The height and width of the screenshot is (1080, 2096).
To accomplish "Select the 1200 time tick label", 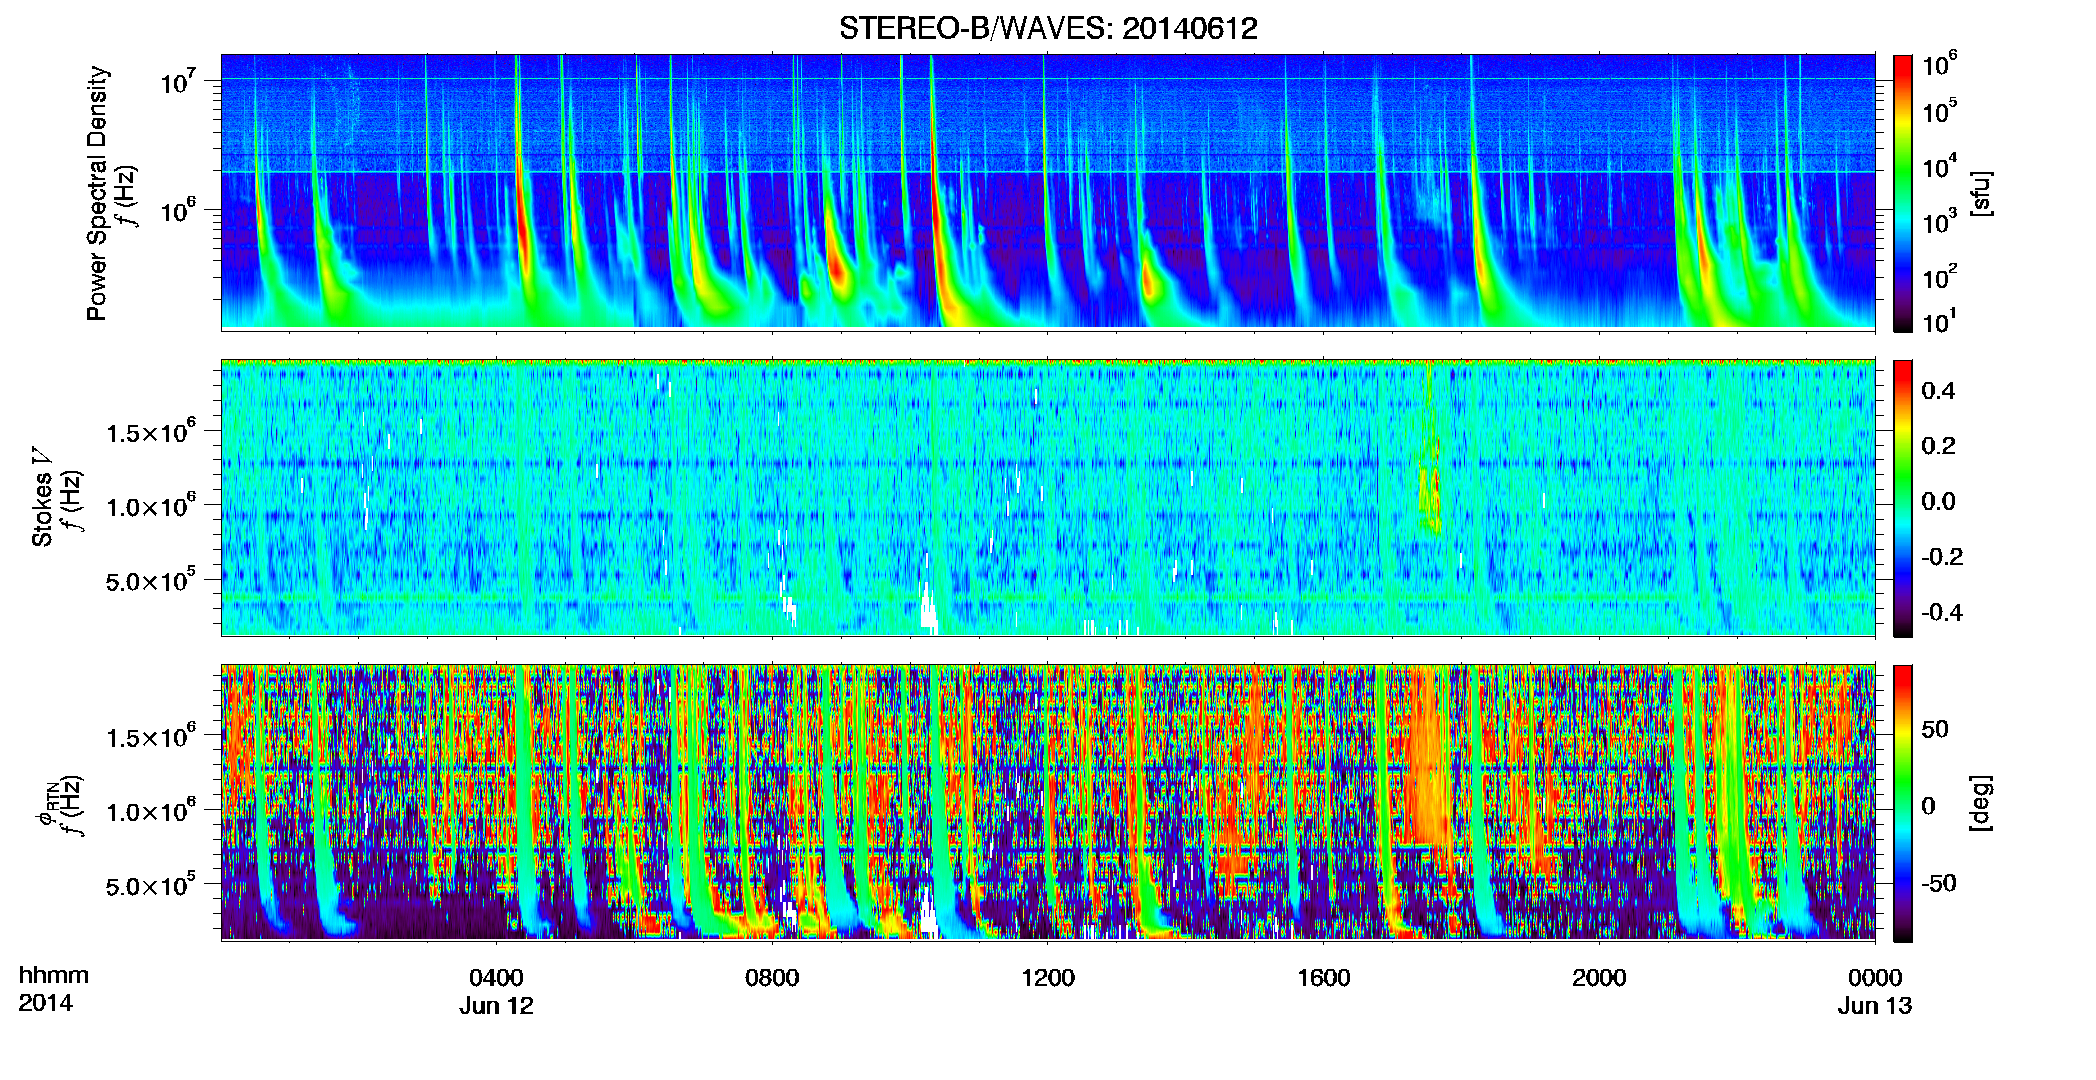I will 1048,977.
